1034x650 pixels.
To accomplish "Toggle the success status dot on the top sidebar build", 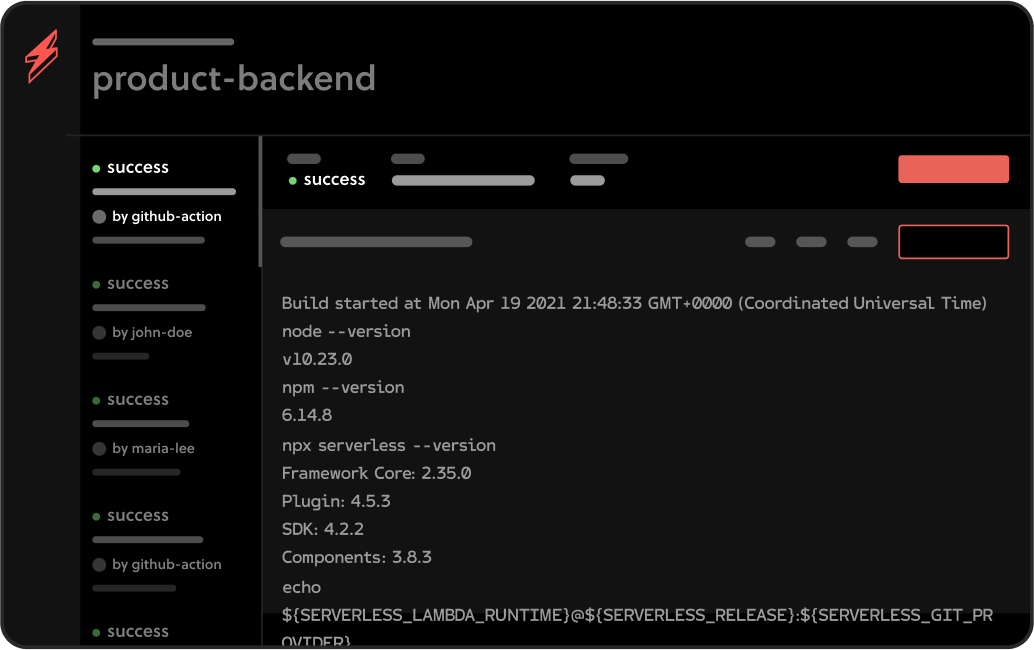I will coord(95,167).
